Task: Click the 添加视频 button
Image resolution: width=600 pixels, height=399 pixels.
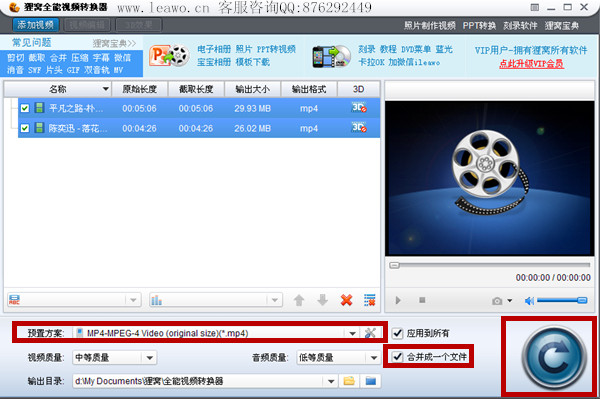Action: (36, 25)
